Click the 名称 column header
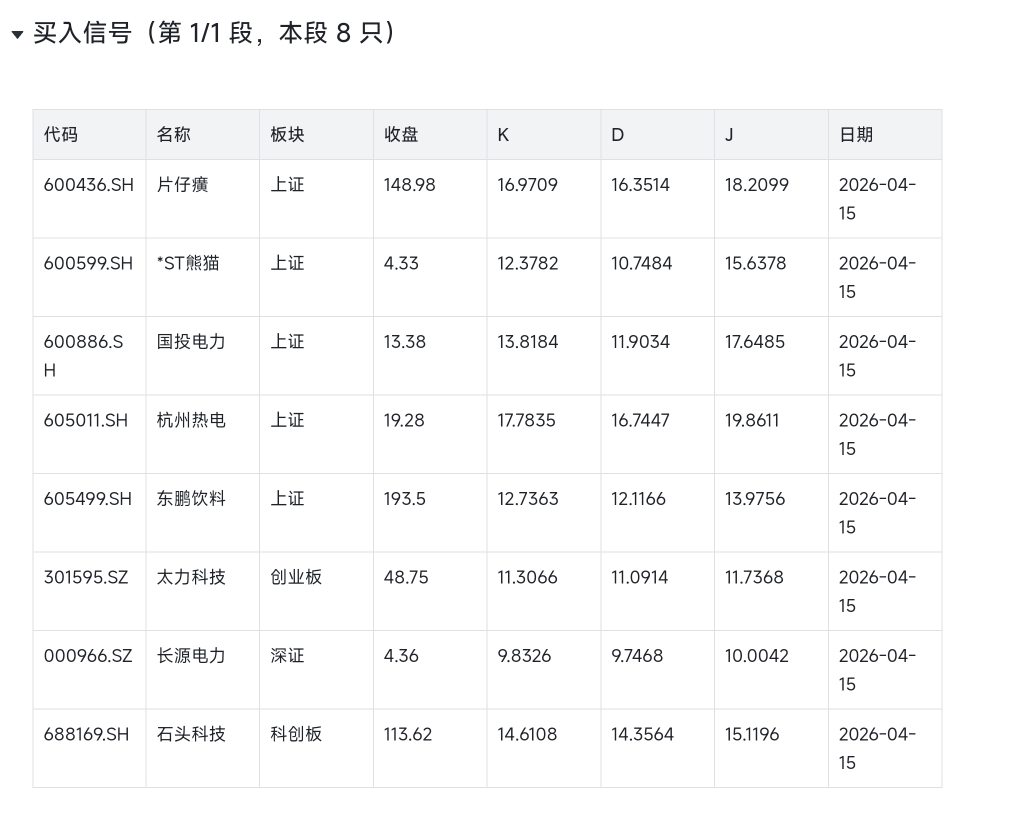The image size is (1016, 820). point(174,134)
